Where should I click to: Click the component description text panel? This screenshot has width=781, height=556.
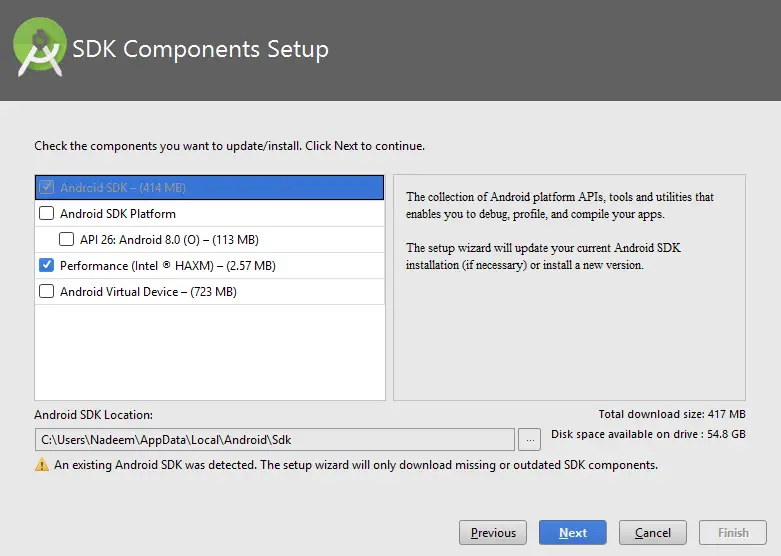pyautogui.click(x=569, y=287)
